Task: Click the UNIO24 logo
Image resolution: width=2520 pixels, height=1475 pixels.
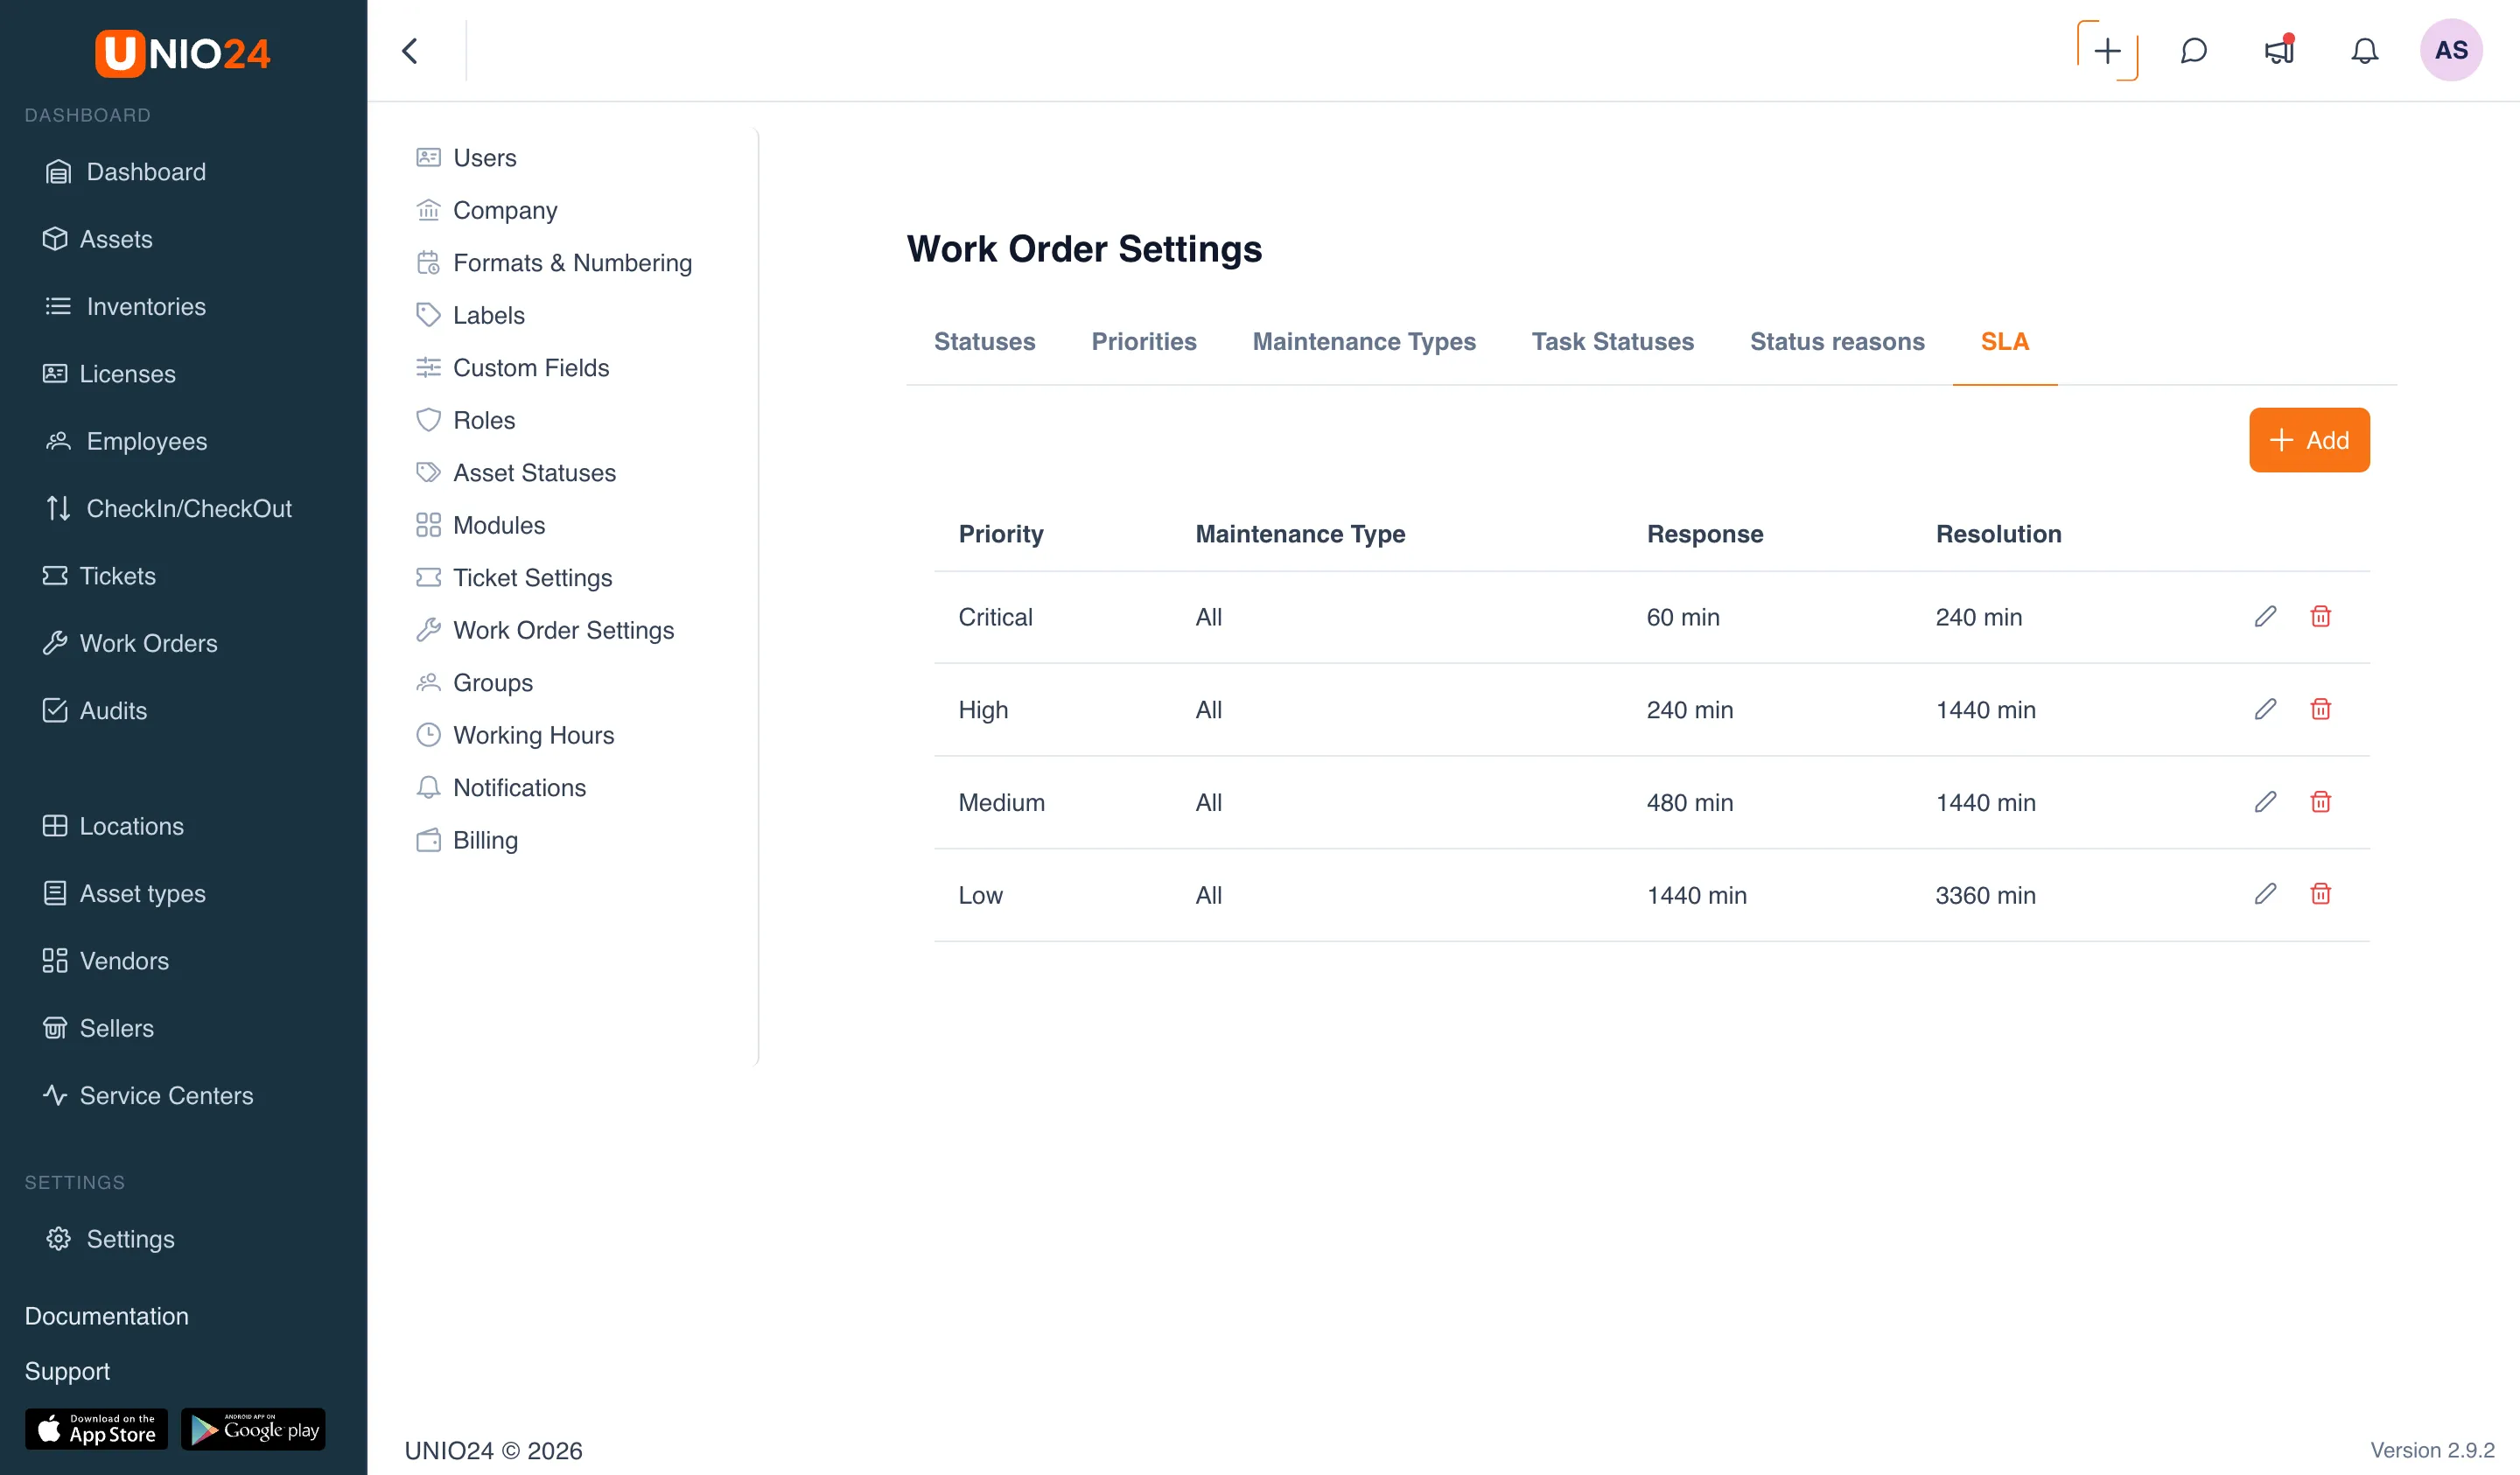Action: pyautogui.click(x=183, y=53)
